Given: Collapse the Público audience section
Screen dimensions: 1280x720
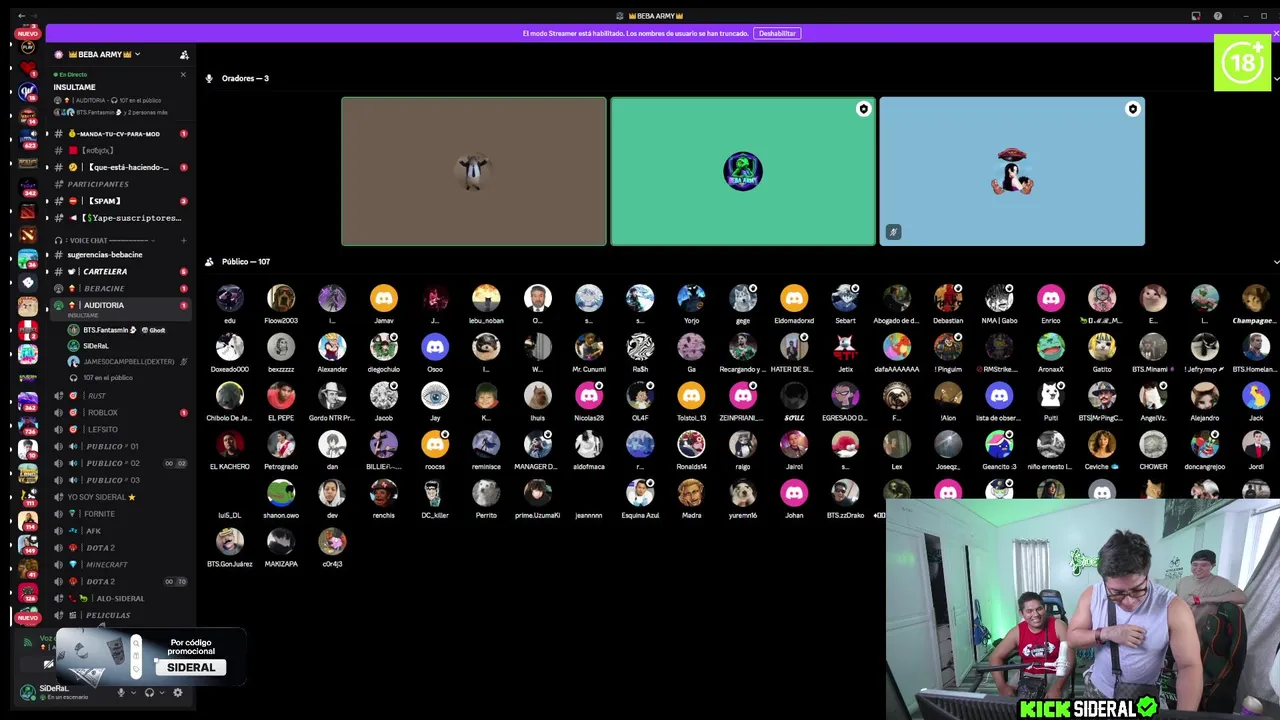Looking at the screenshot, I should click(x=1276, y=262).
